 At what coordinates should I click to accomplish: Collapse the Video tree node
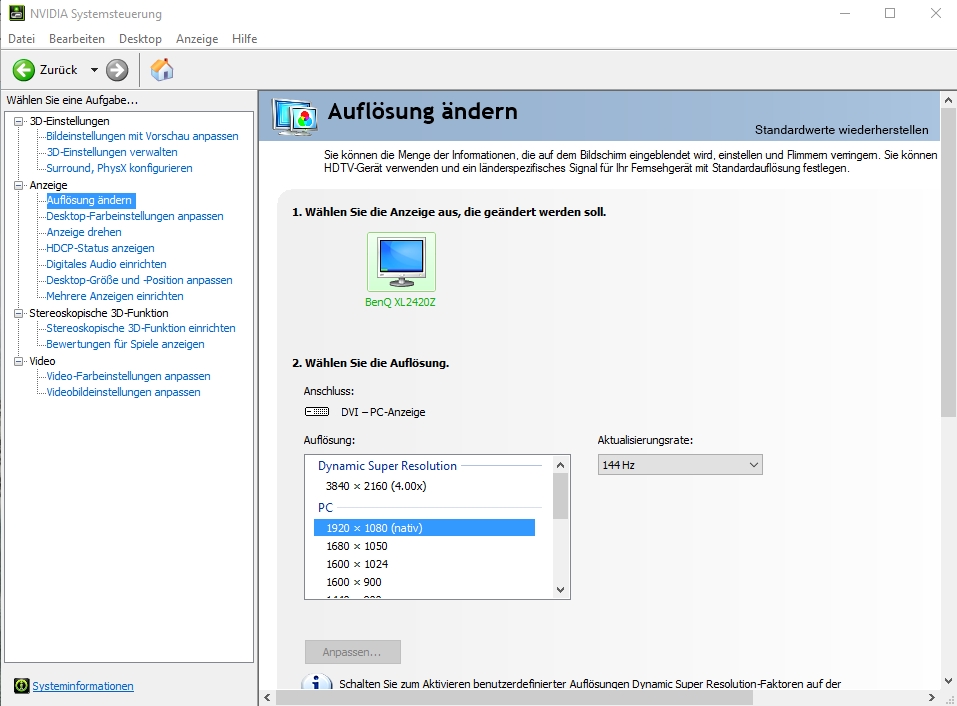pyautogui.click(x=19, y=361)
